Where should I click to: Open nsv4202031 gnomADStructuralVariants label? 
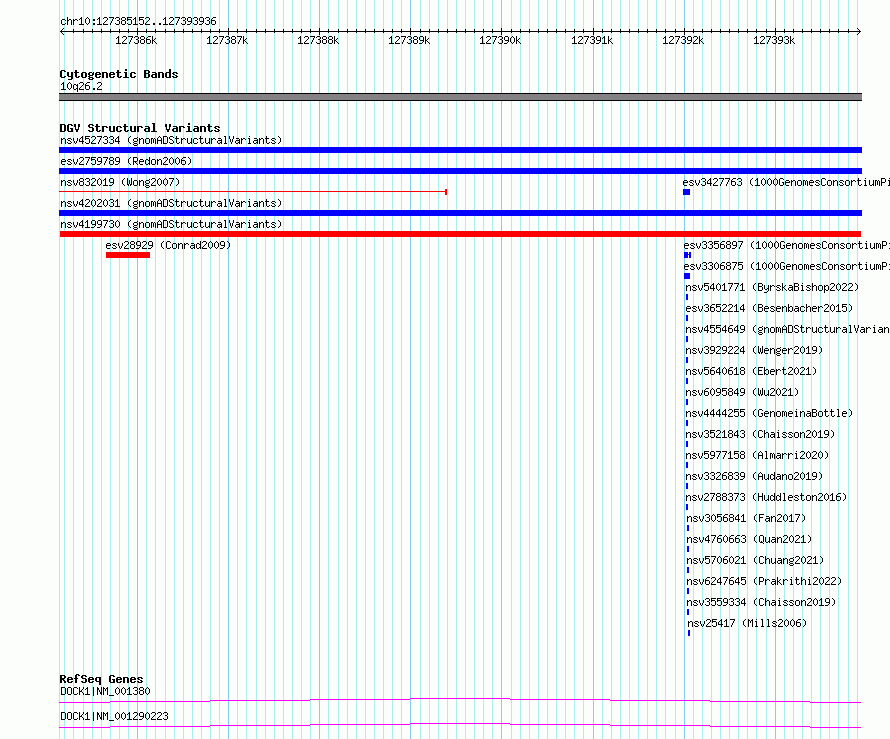(171, 203)
